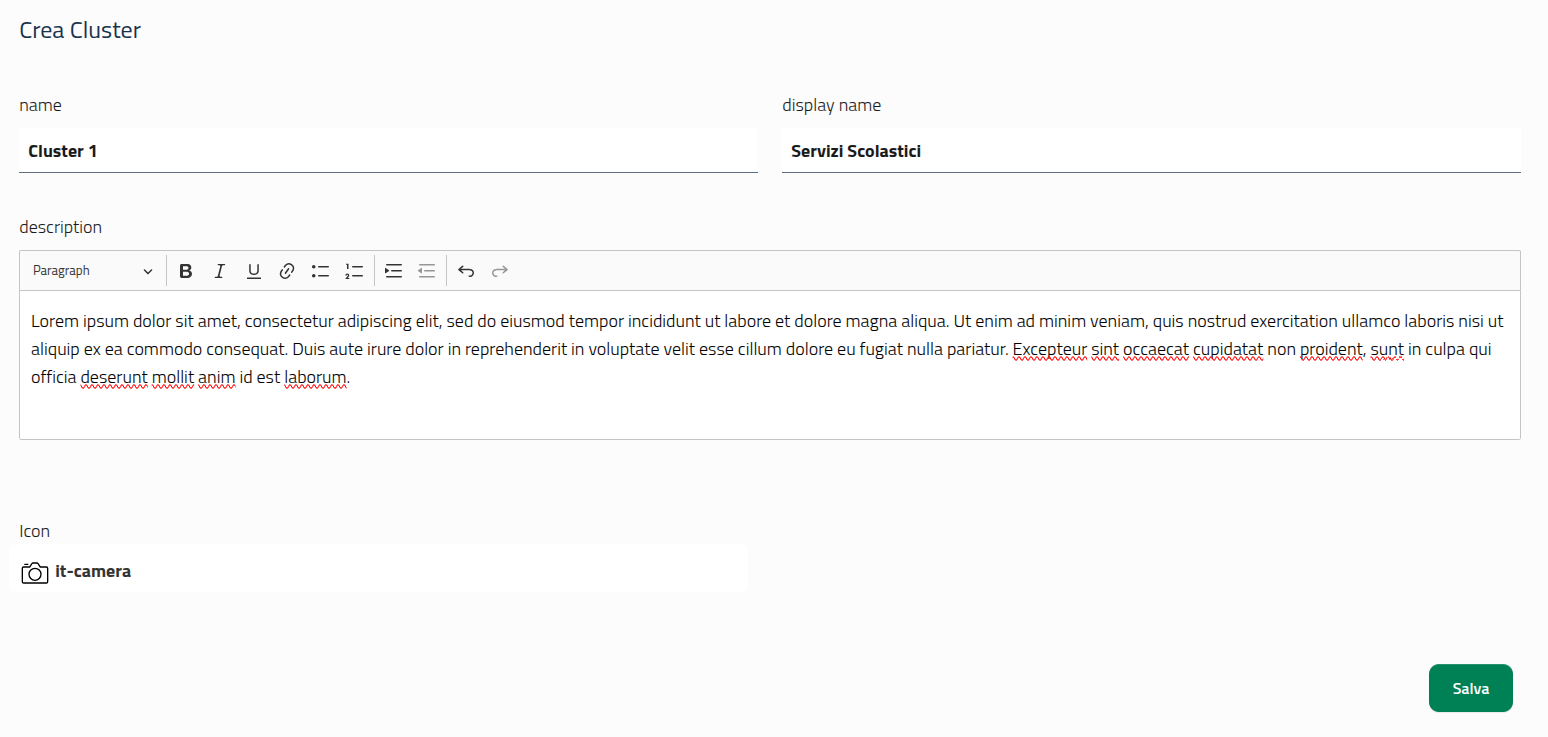Redo the last undone edit
This screenshot has height=737, width=1548.
[x=500, y=271]
